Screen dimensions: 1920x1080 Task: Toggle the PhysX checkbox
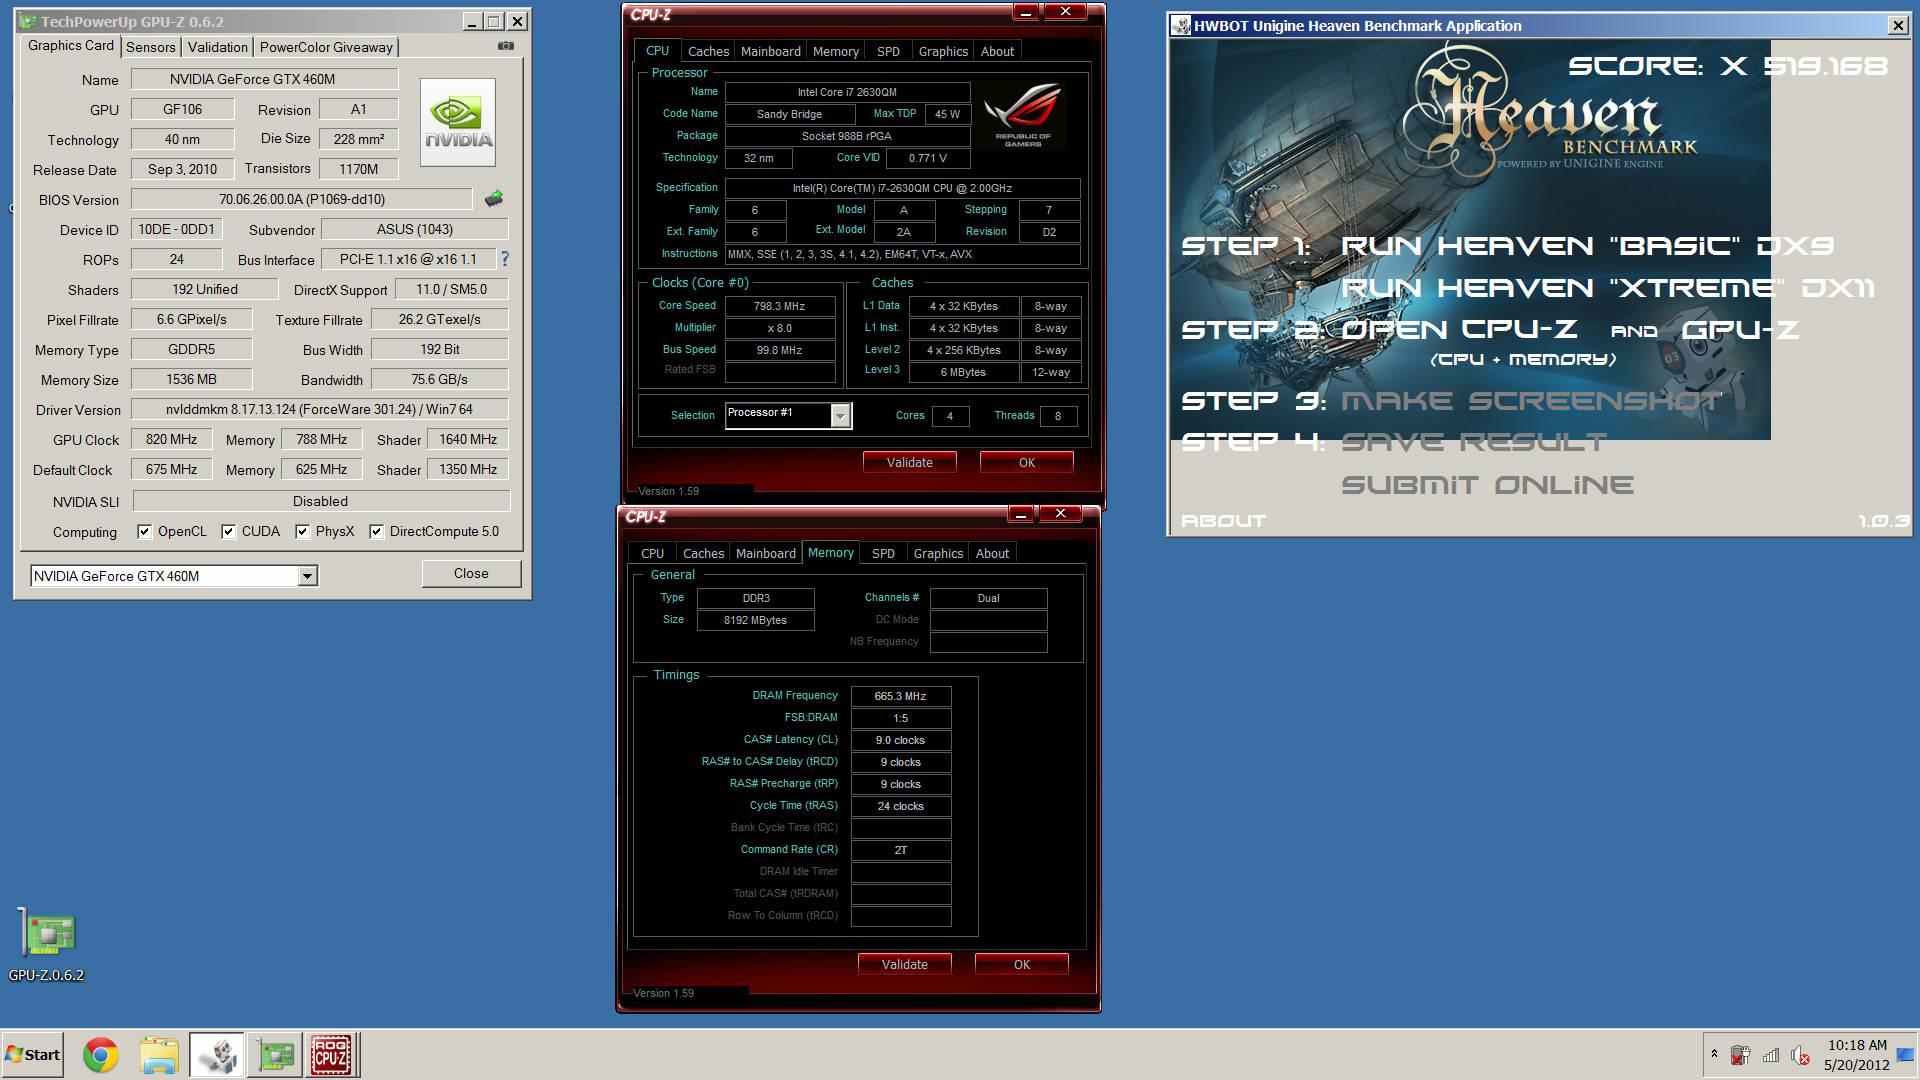pos(302,532)
